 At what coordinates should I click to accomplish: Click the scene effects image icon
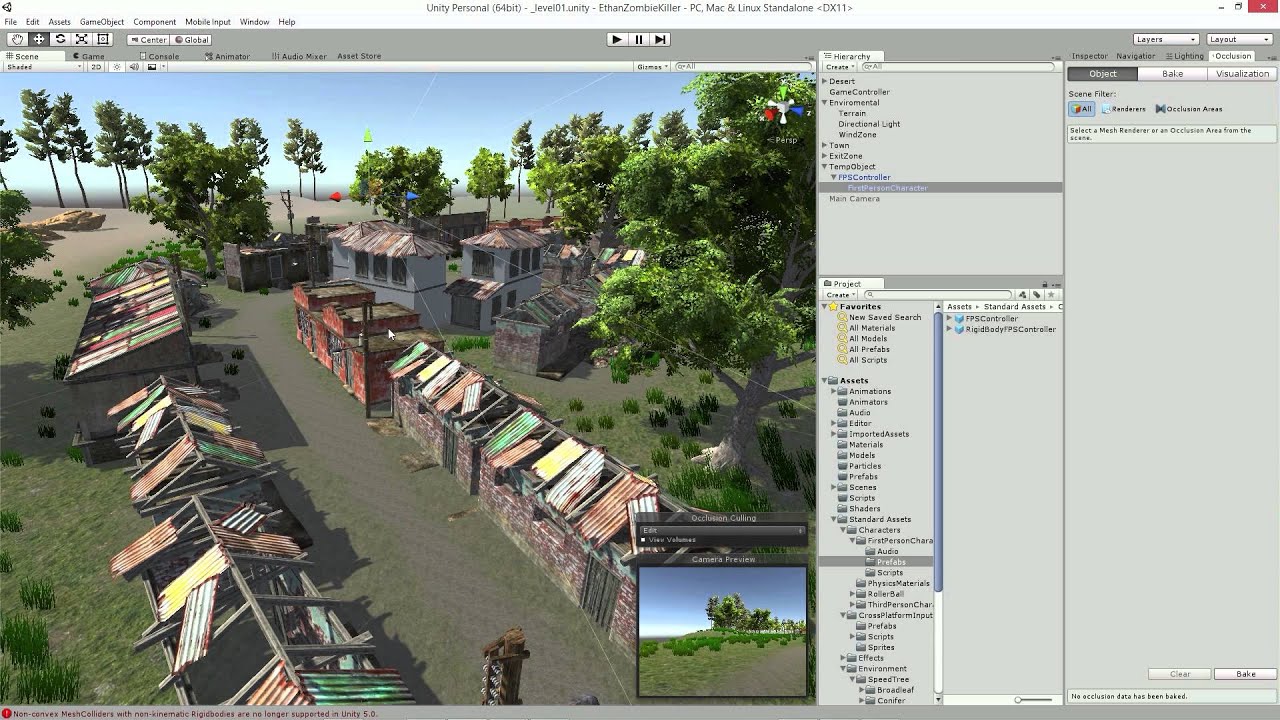click(x=152, y=67)
